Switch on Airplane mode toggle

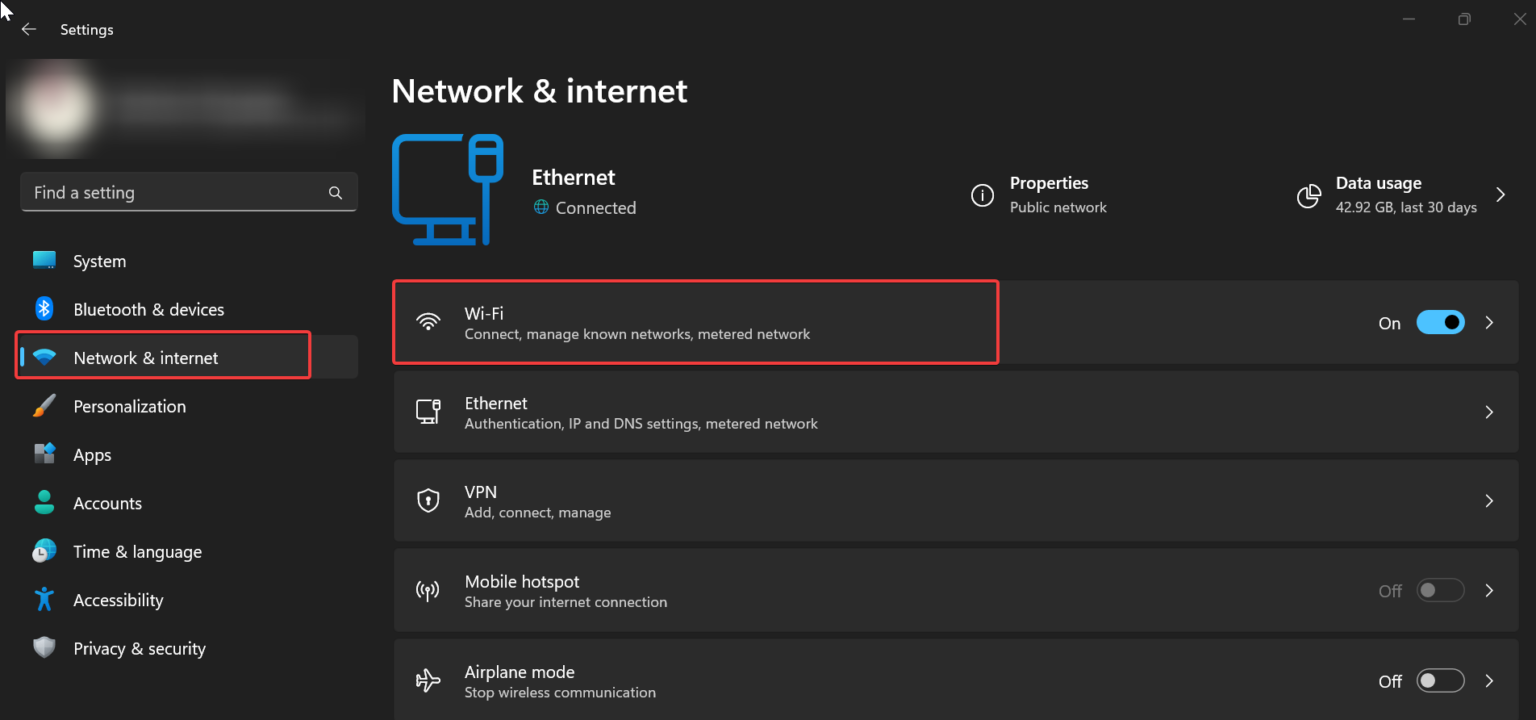coord(1440,681)
